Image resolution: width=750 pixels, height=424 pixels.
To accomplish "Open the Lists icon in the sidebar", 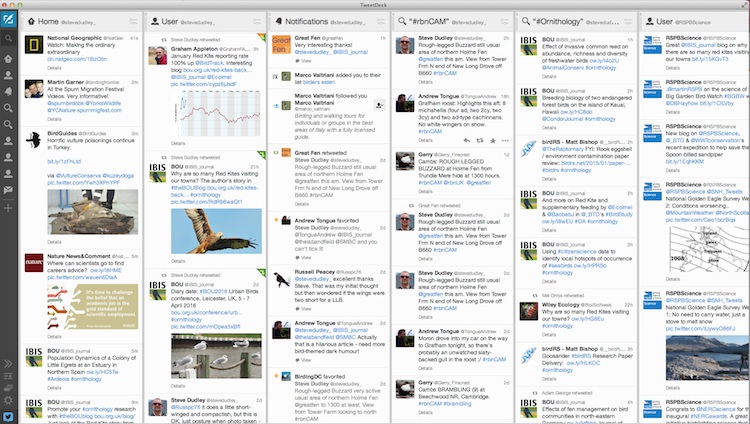I will 8,376.
